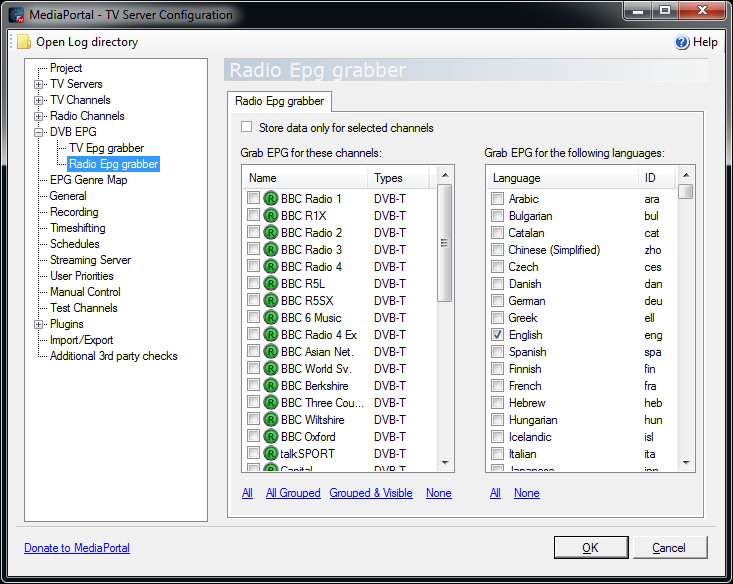Click the language list scroll down arrow

click(x=686, y=463)
